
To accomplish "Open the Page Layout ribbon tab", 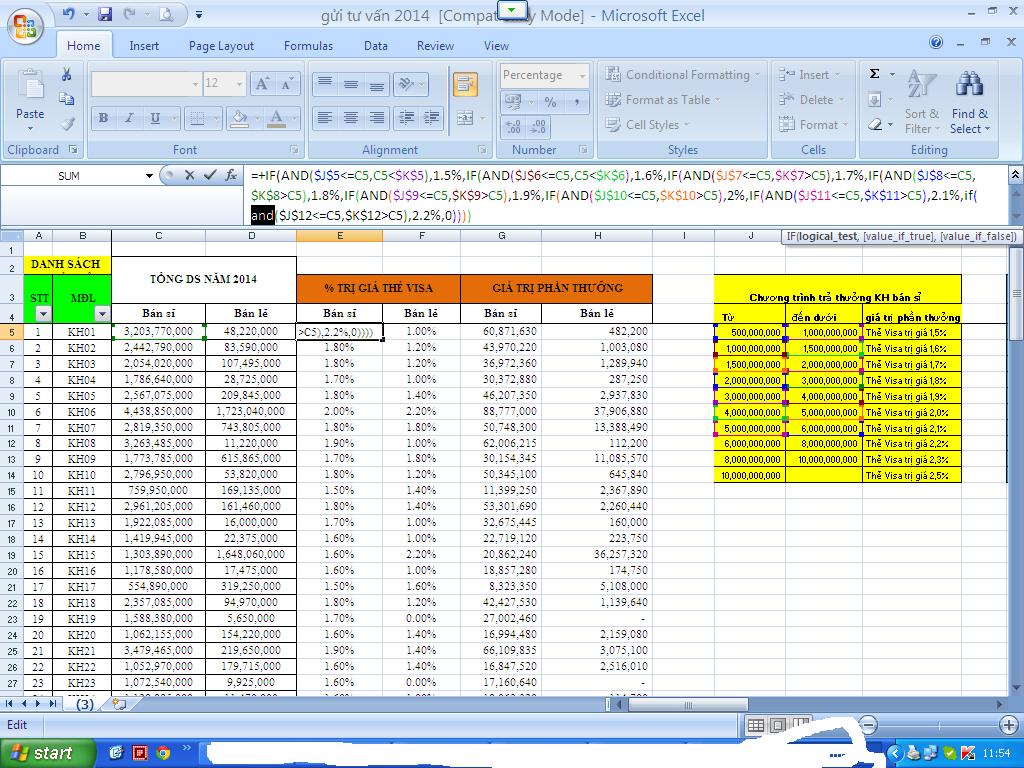I will point(221,46).
